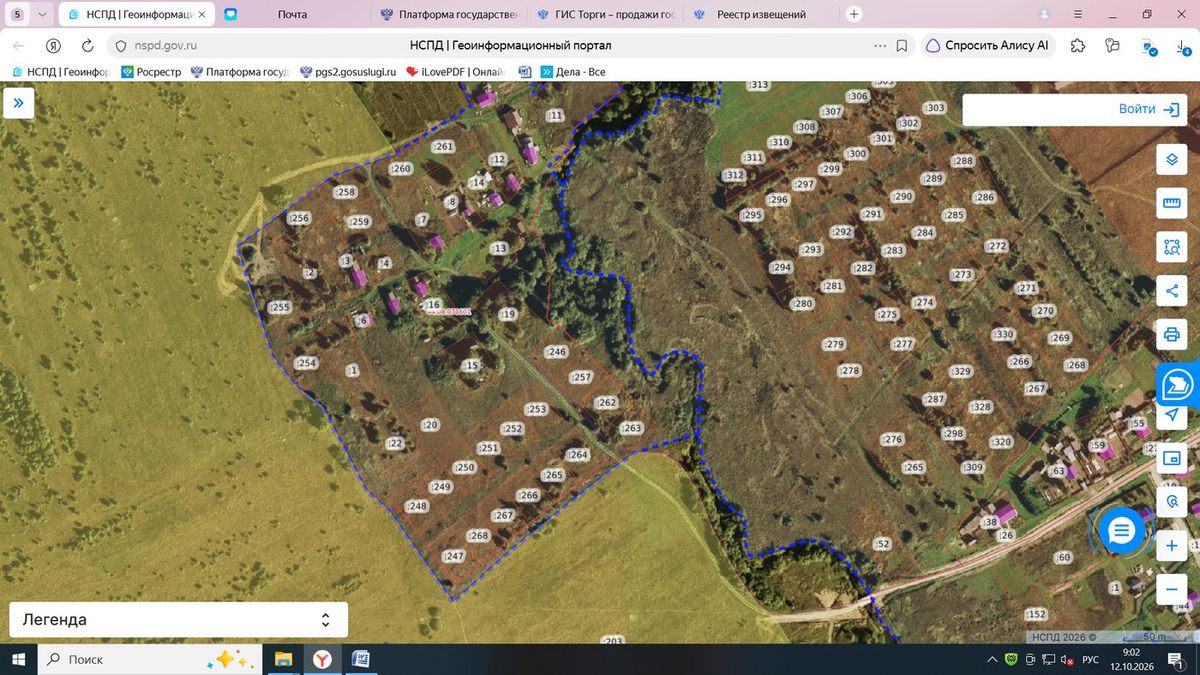Select parcel label 246 on map
Image resolution: width=1200 pixels, height=675 pixels.
(x=556, y=352)
